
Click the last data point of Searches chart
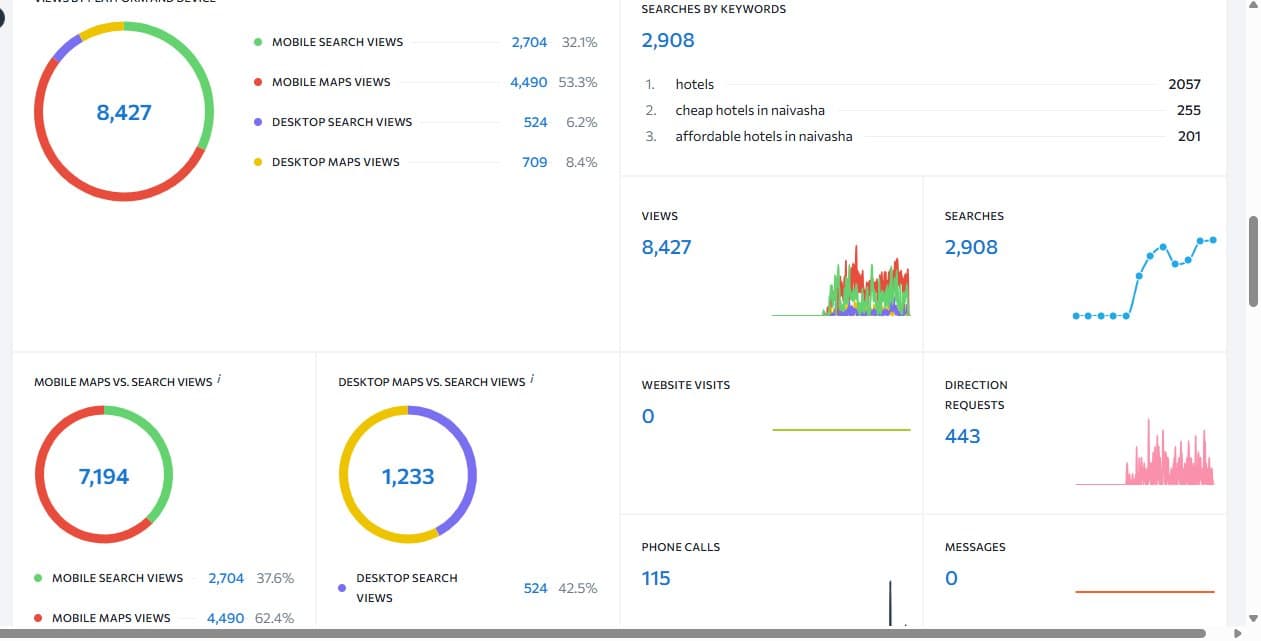(x=1213, y=240)
